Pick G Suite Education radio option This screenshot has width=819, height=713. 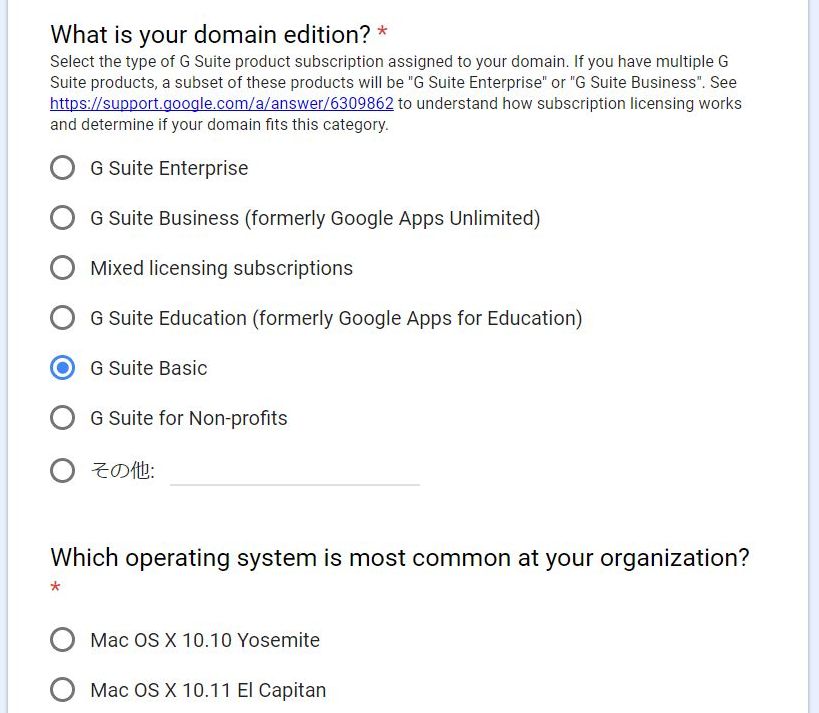[63, 318]
